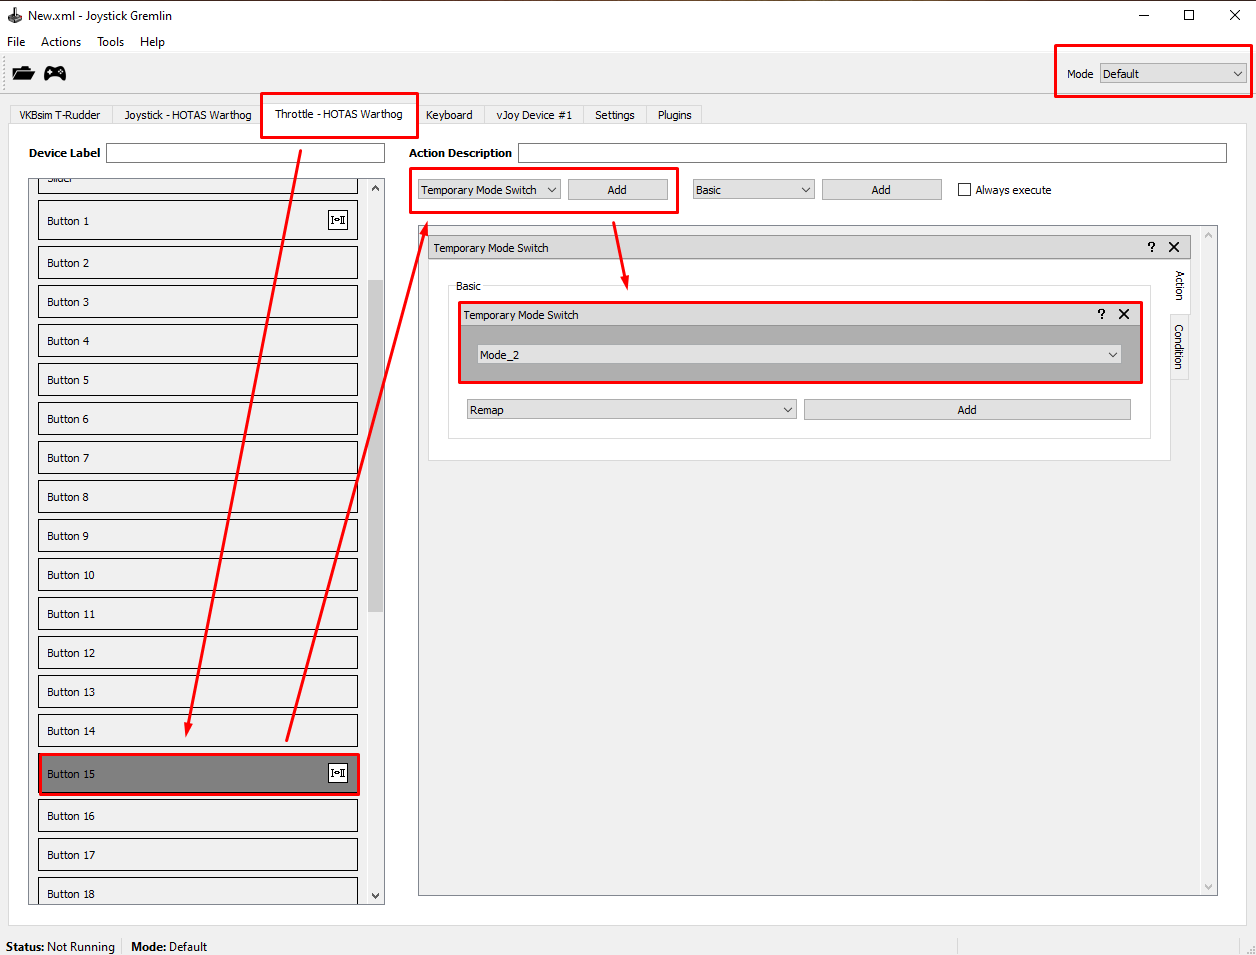Open the Help menu
Viewport: 1256px width, 955px height.
click(x=152, y=42)
